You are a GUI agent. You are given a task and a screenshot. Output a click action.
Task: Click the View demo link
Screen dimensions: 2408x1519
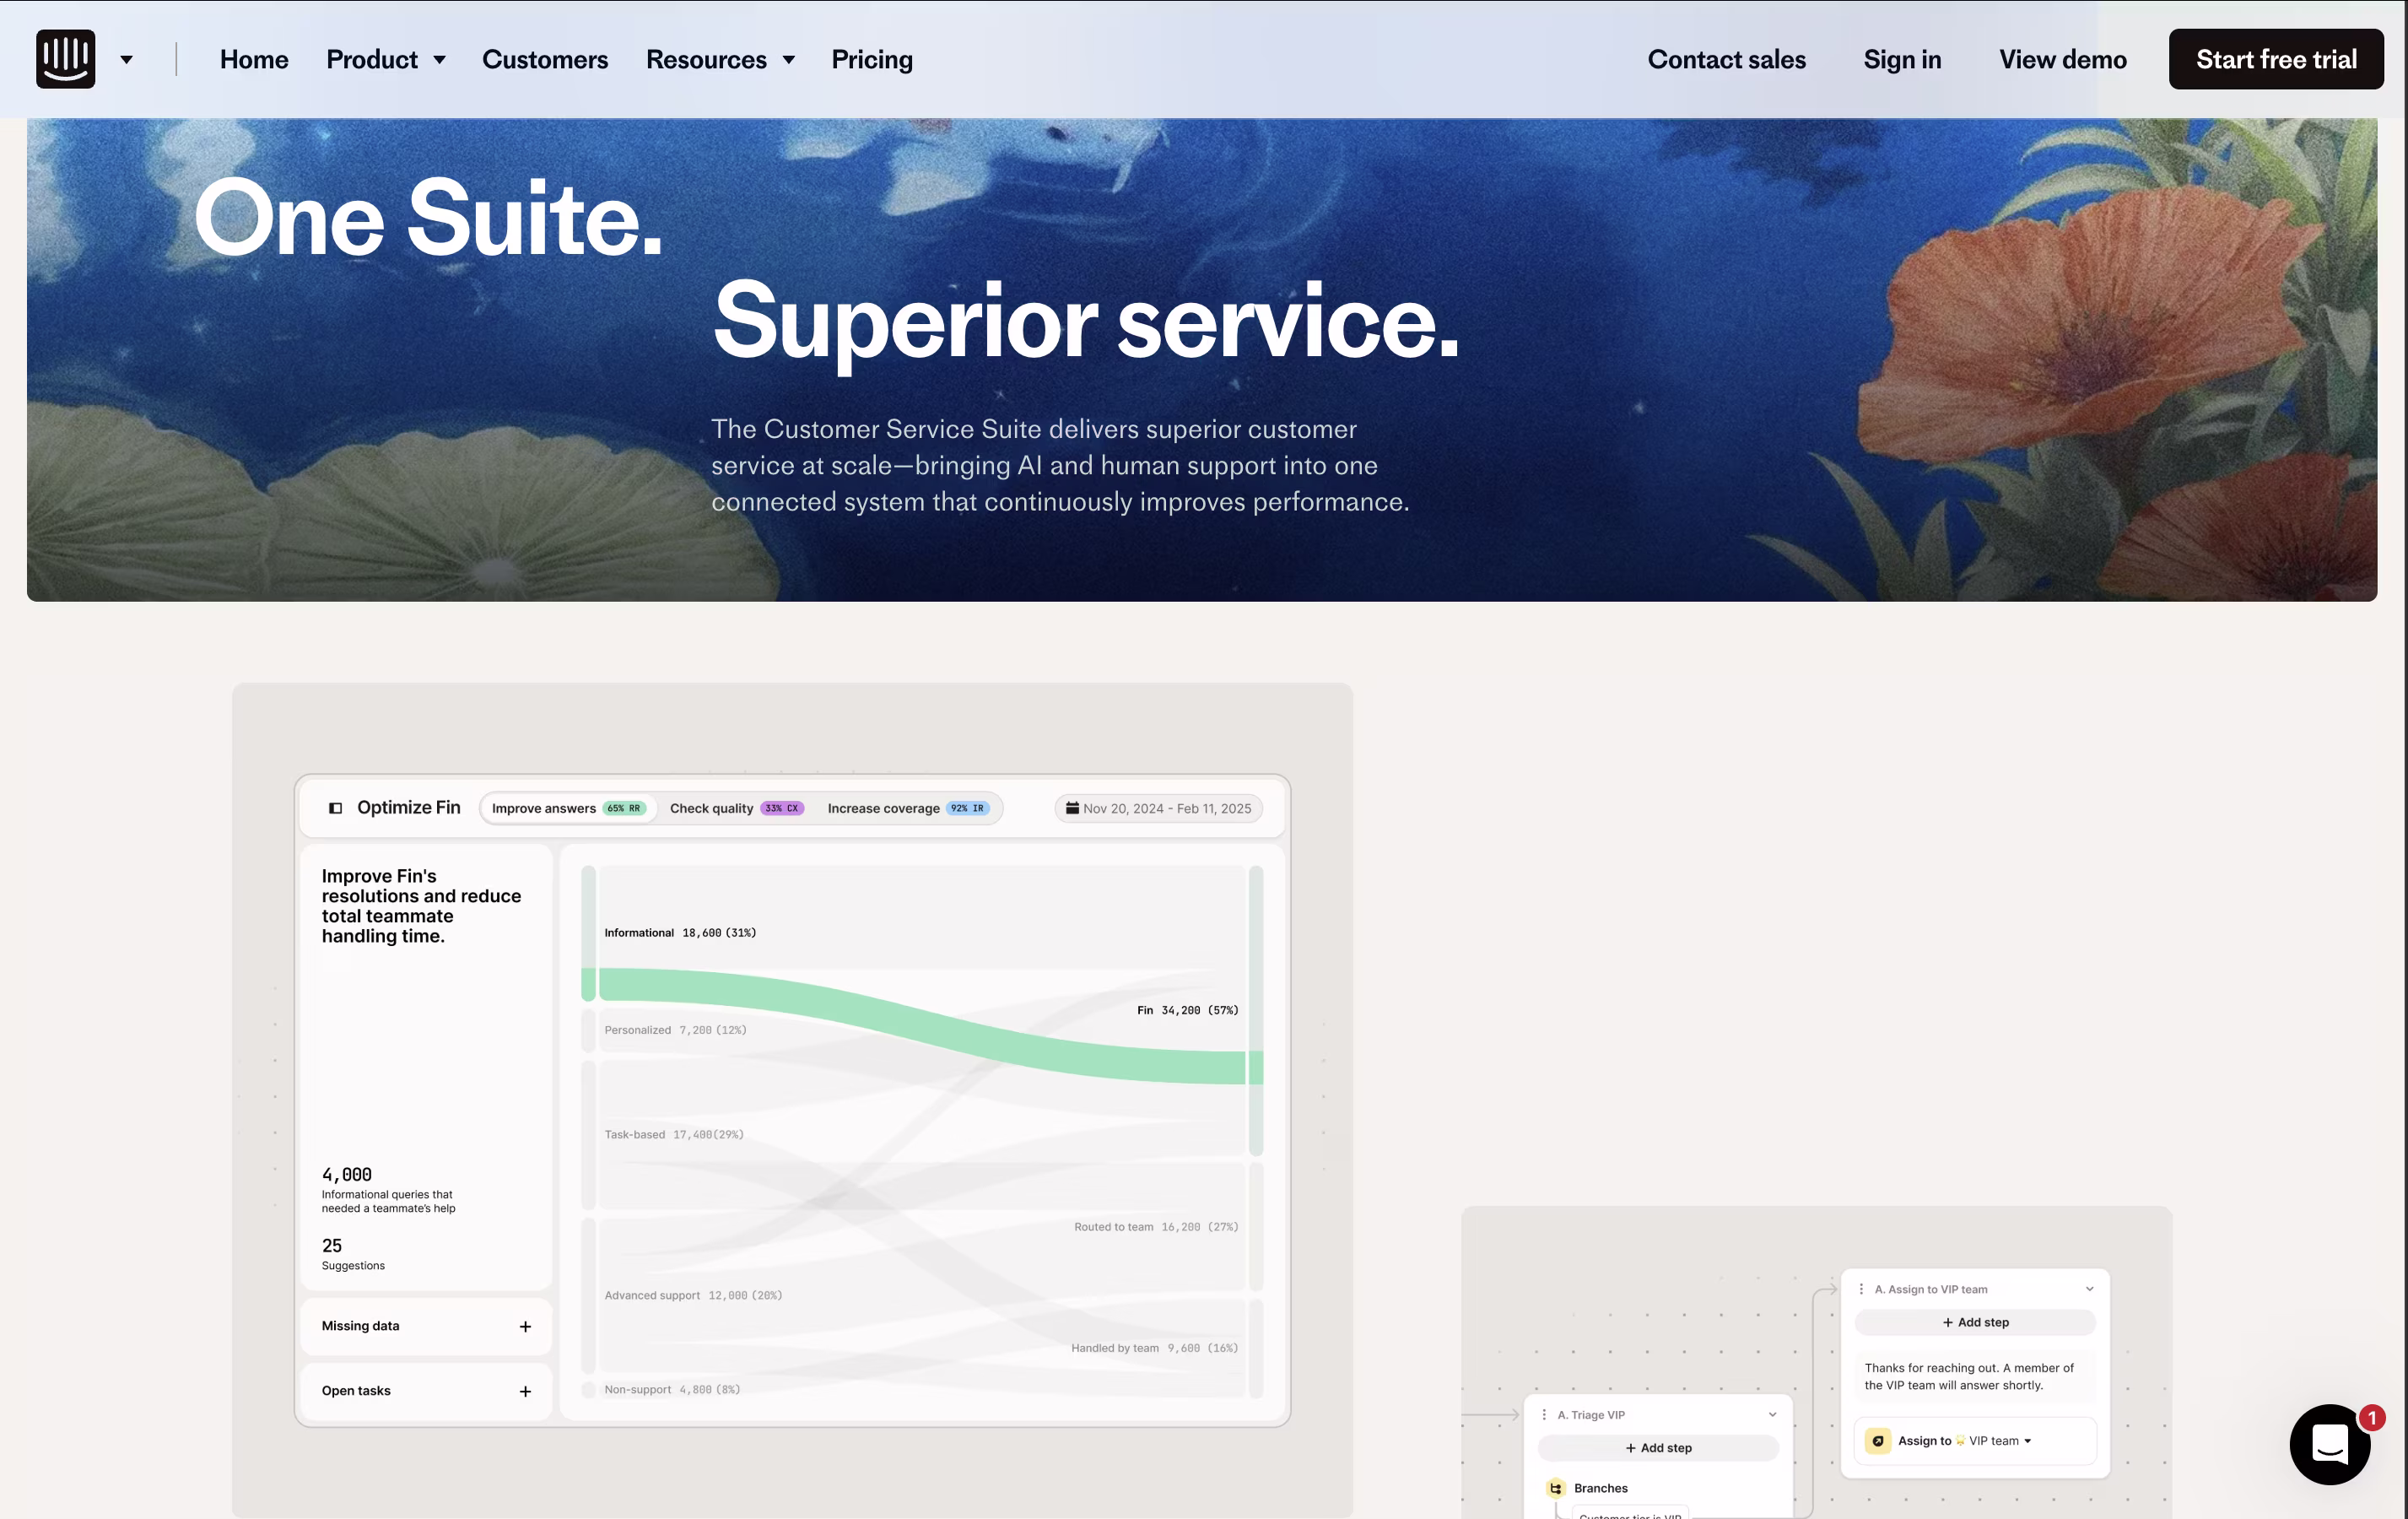(2062, 59)
